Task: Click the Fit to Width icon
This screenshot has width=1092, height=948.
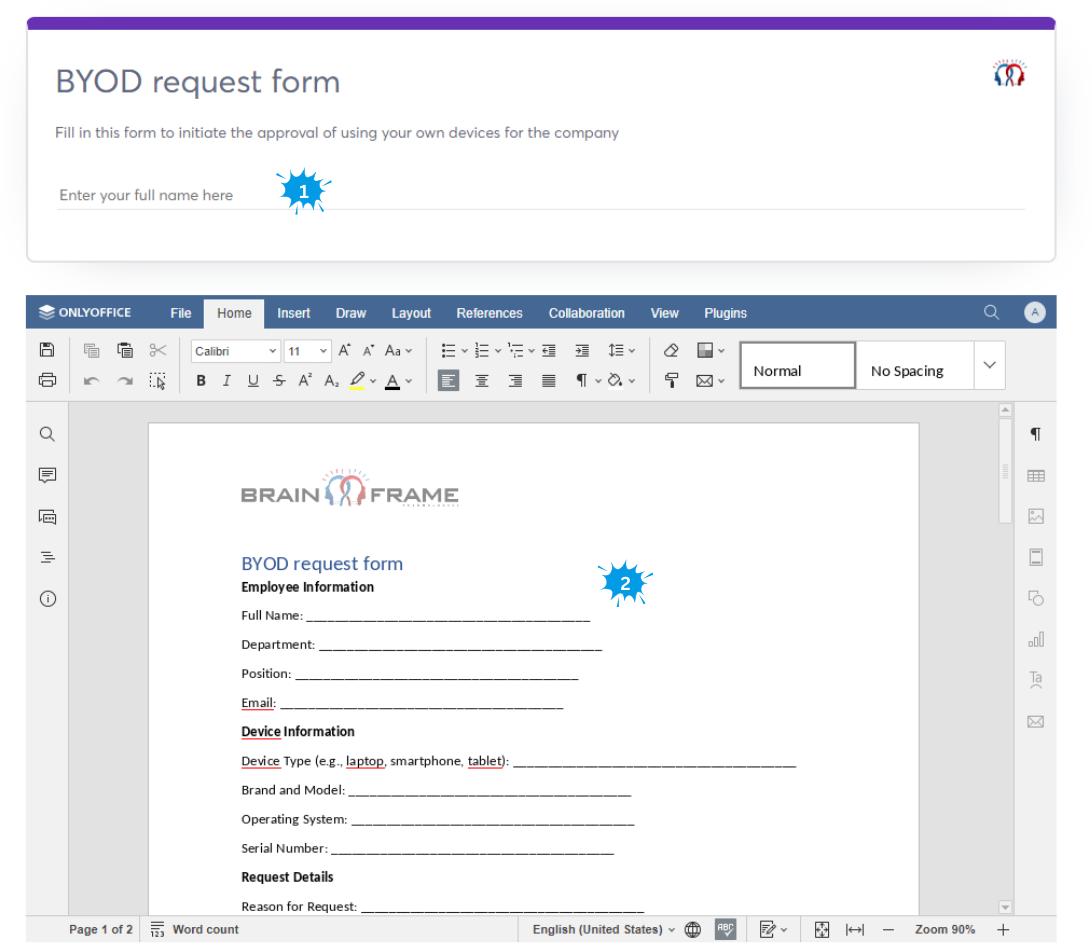Action: click(x=855, y=930)
